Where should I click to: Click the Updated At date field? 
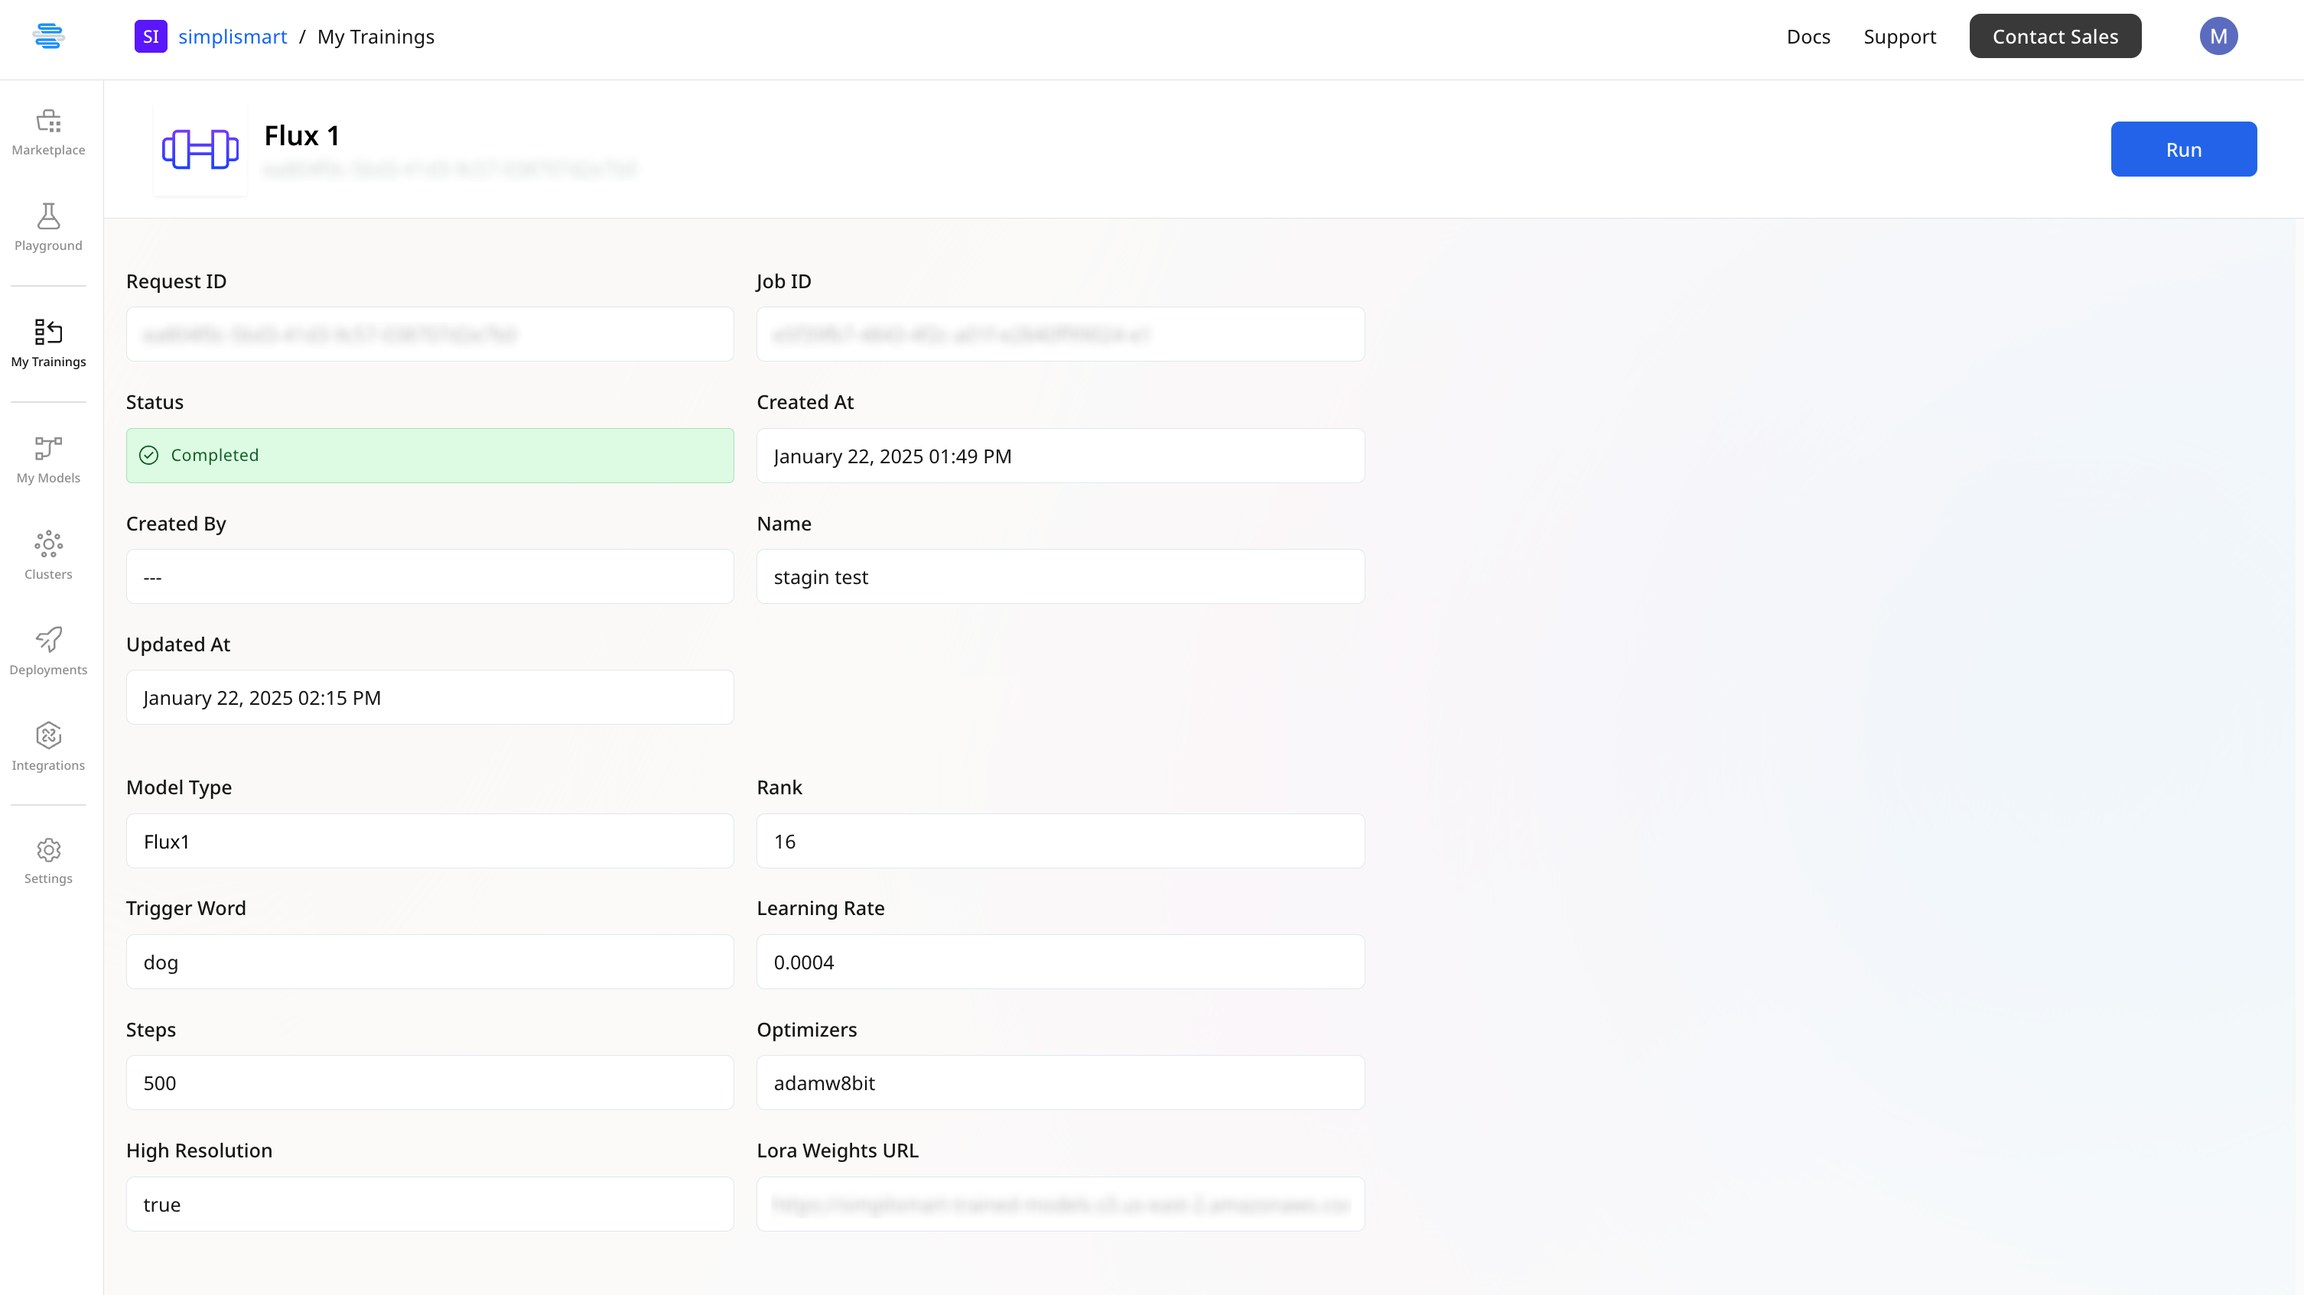430,697
